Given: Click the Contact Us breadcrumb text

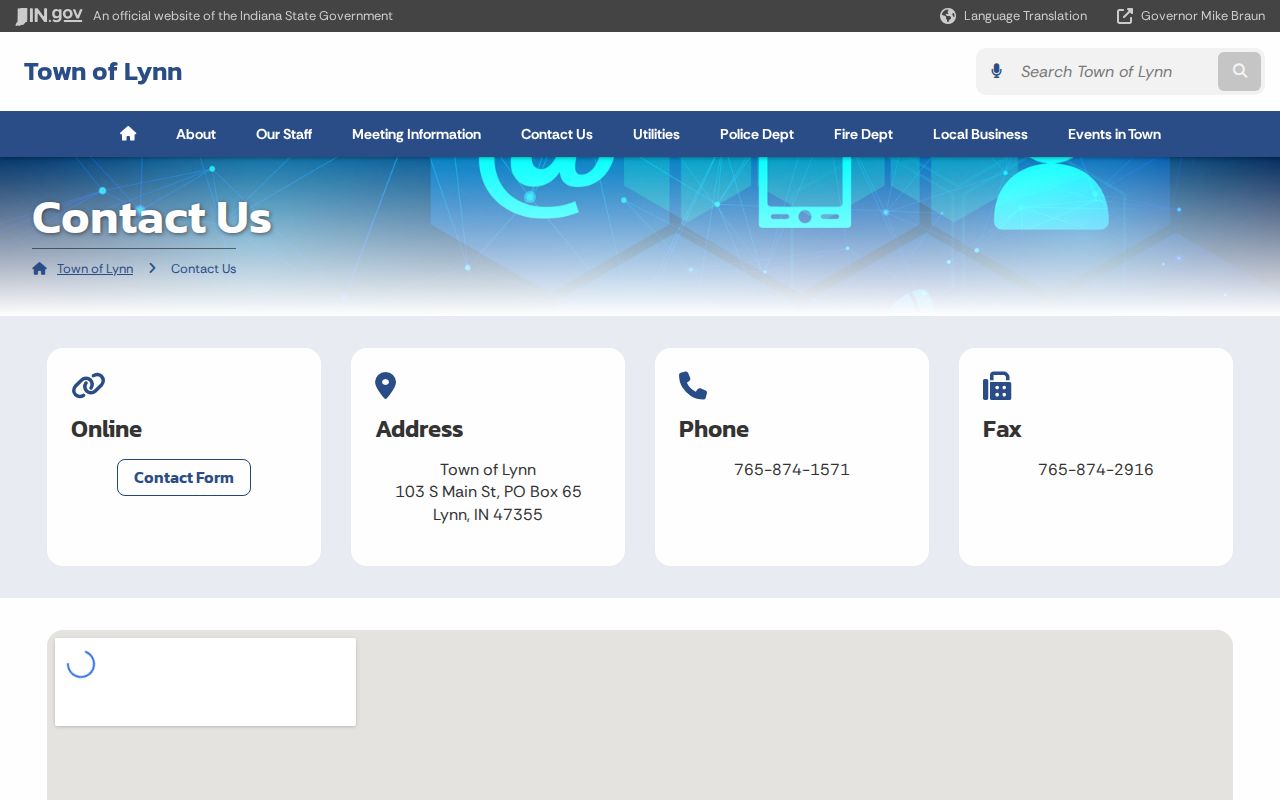Looking at the screenshot, I should click(x=203, y=268).
